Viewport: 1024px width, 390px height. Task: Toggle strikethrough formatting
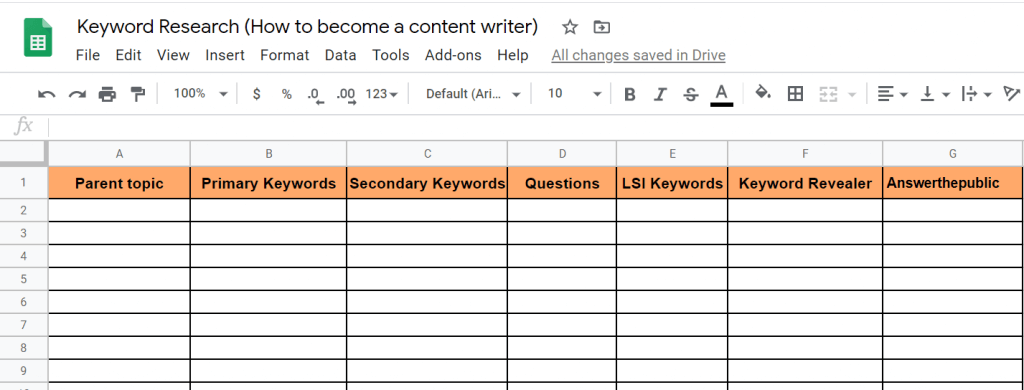(x=690, y=95)
